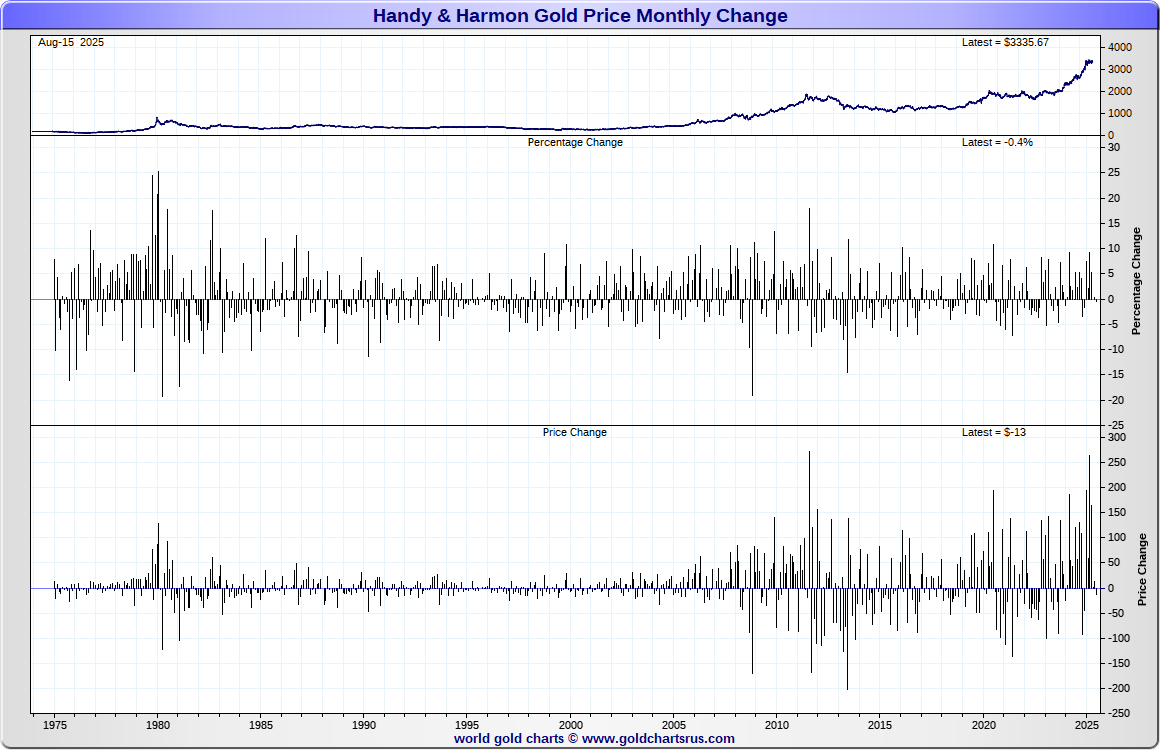Image resolution: width=1160 pixels, height=750 pixels.
Task: Click the 'Aug-15 2025' date label
Action: click(71, 42)
